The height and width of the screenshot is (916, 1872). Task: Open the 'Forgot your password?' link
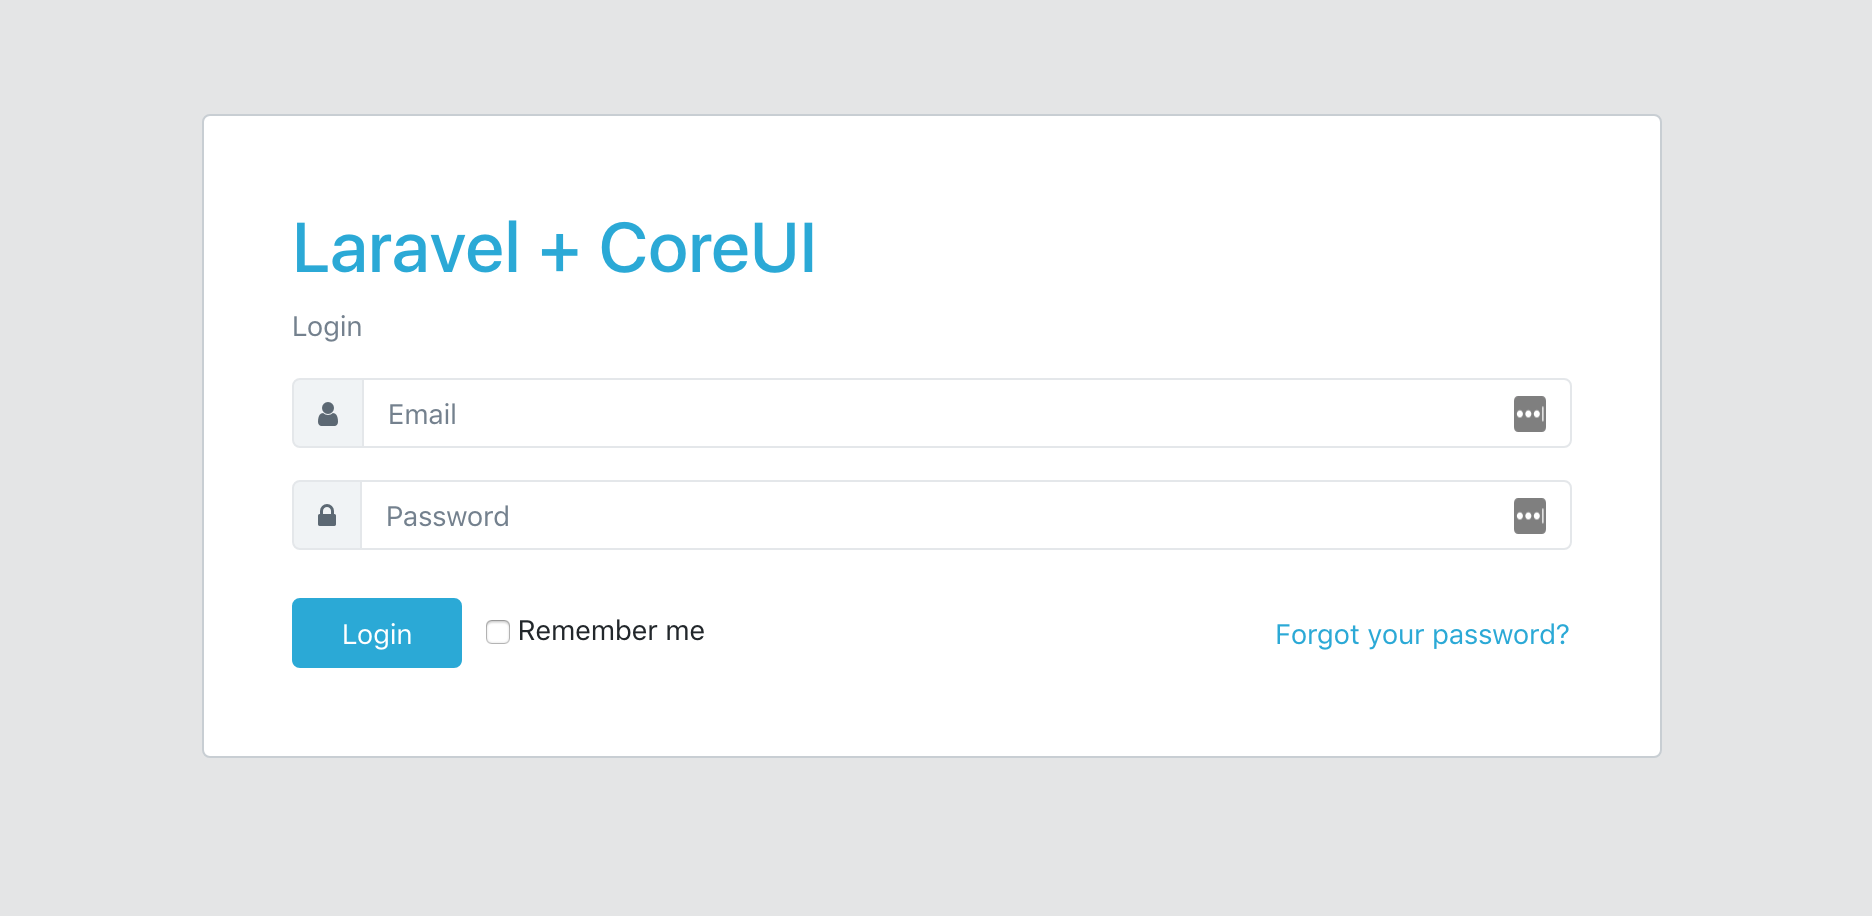1421,635
